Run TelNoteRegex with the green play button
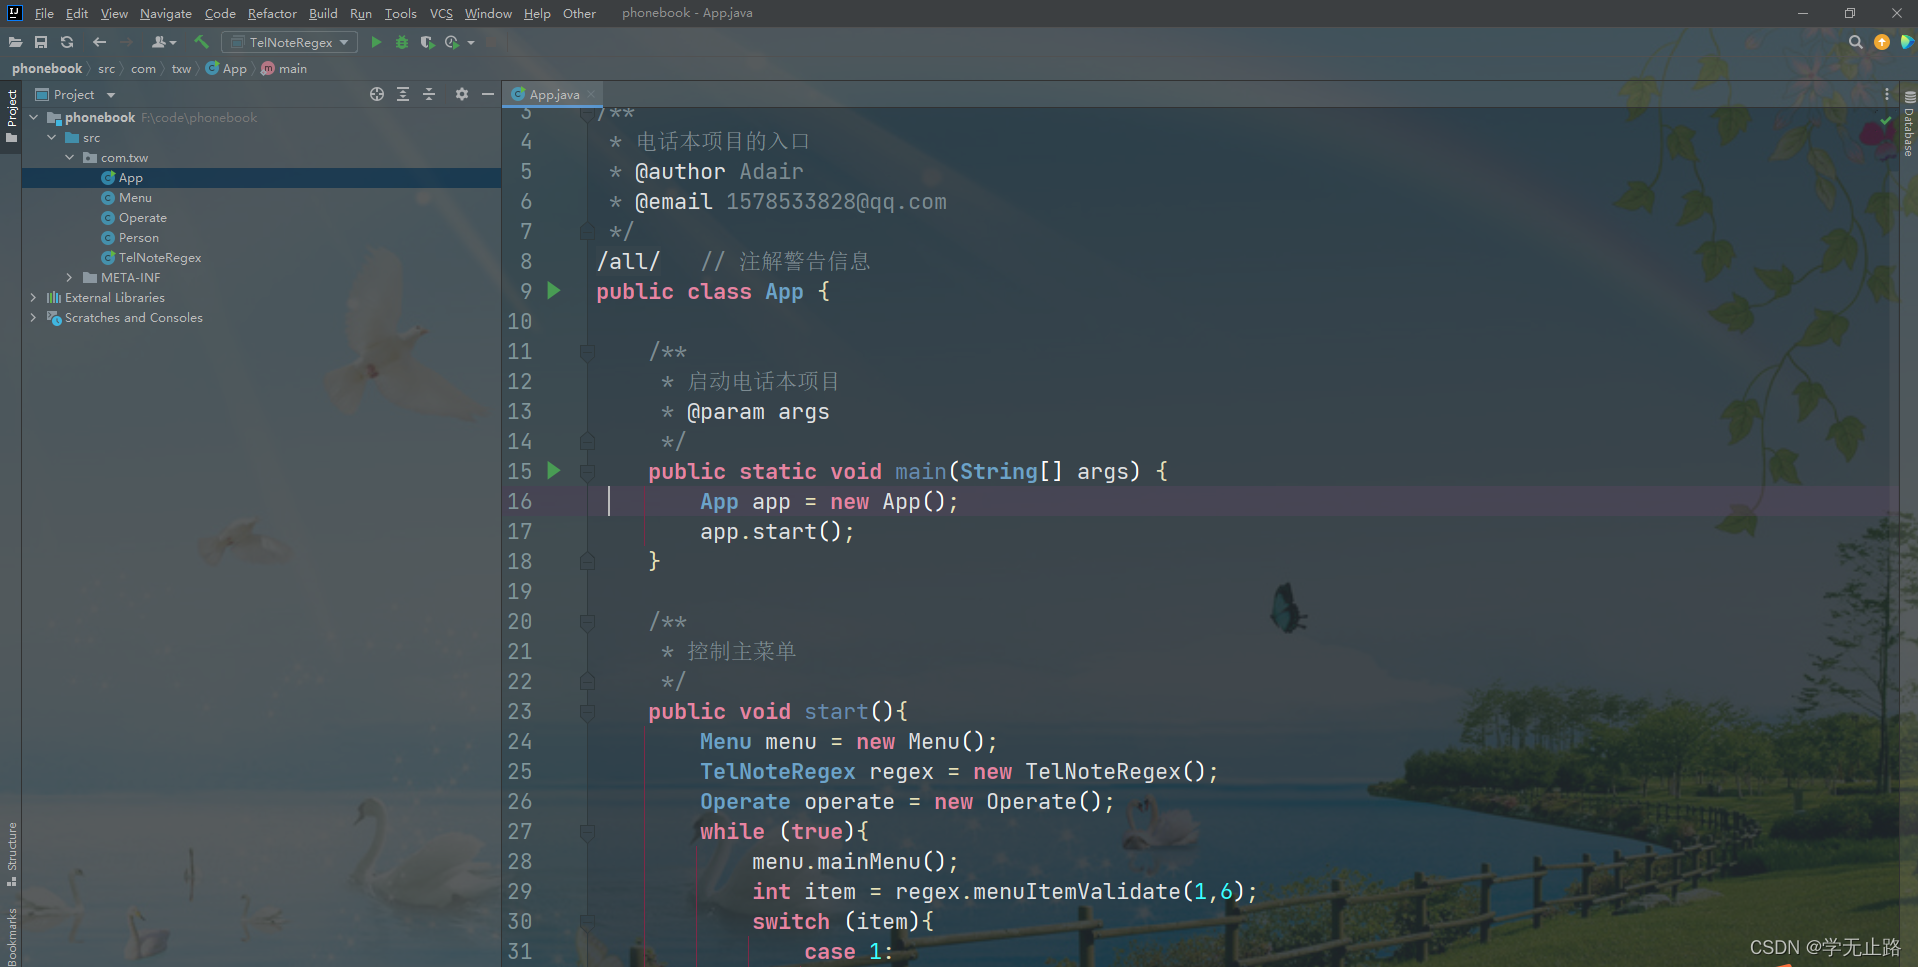The width and height of the screenshot is (1918, 967). pos(376,42)
